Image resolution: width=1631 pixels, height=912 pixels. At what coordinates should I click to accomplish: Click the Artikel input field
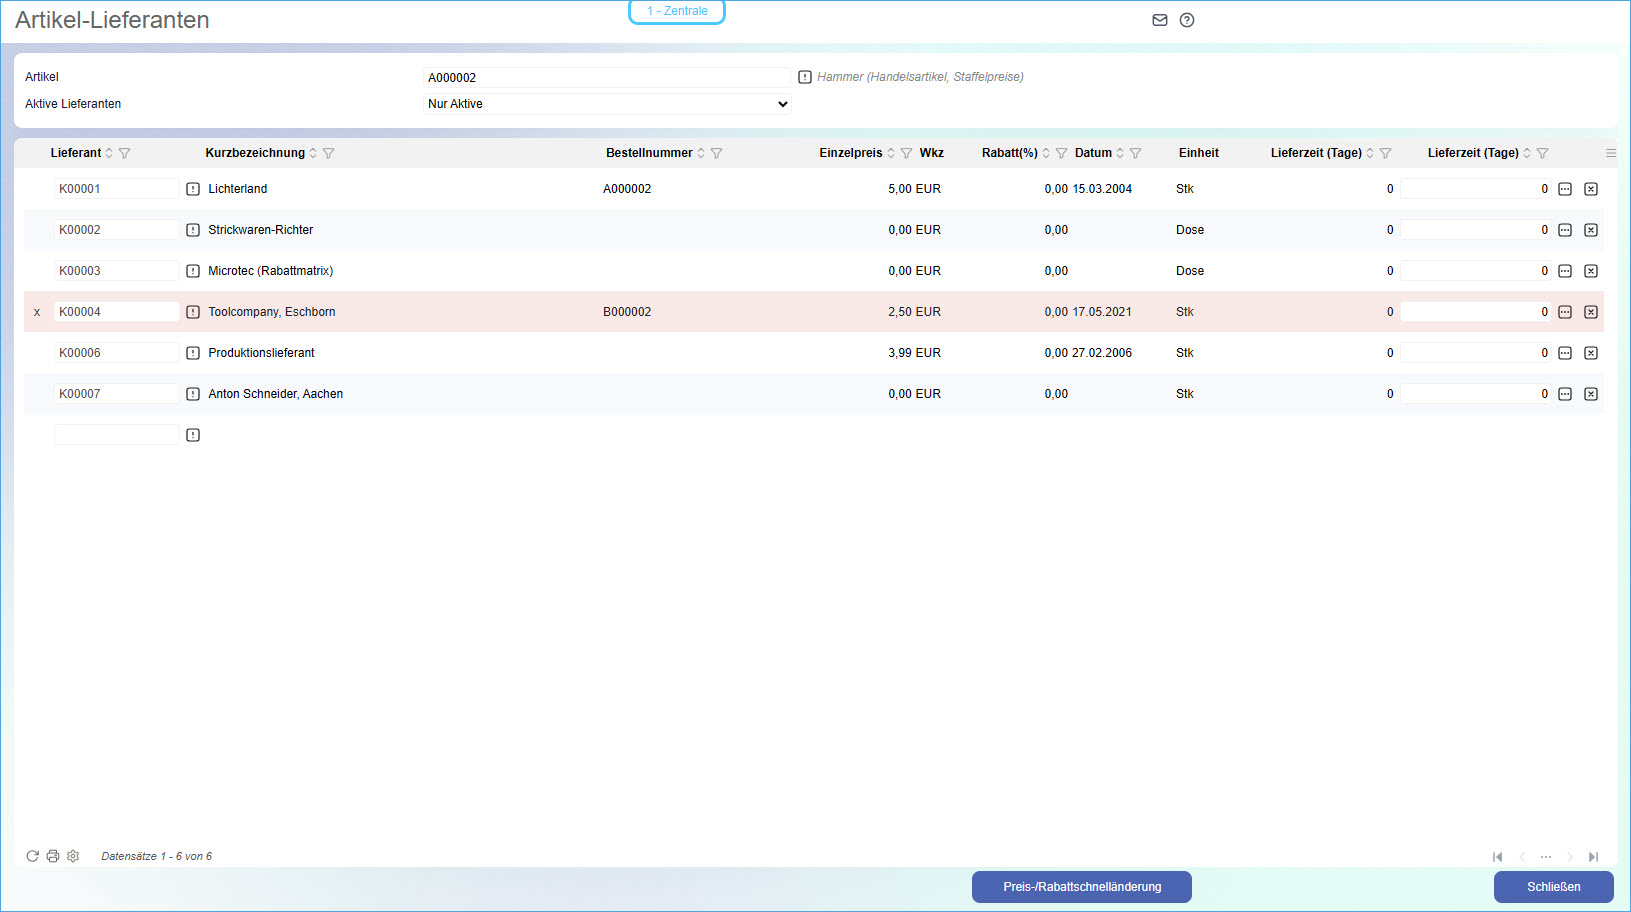click(x=607, y=77)
